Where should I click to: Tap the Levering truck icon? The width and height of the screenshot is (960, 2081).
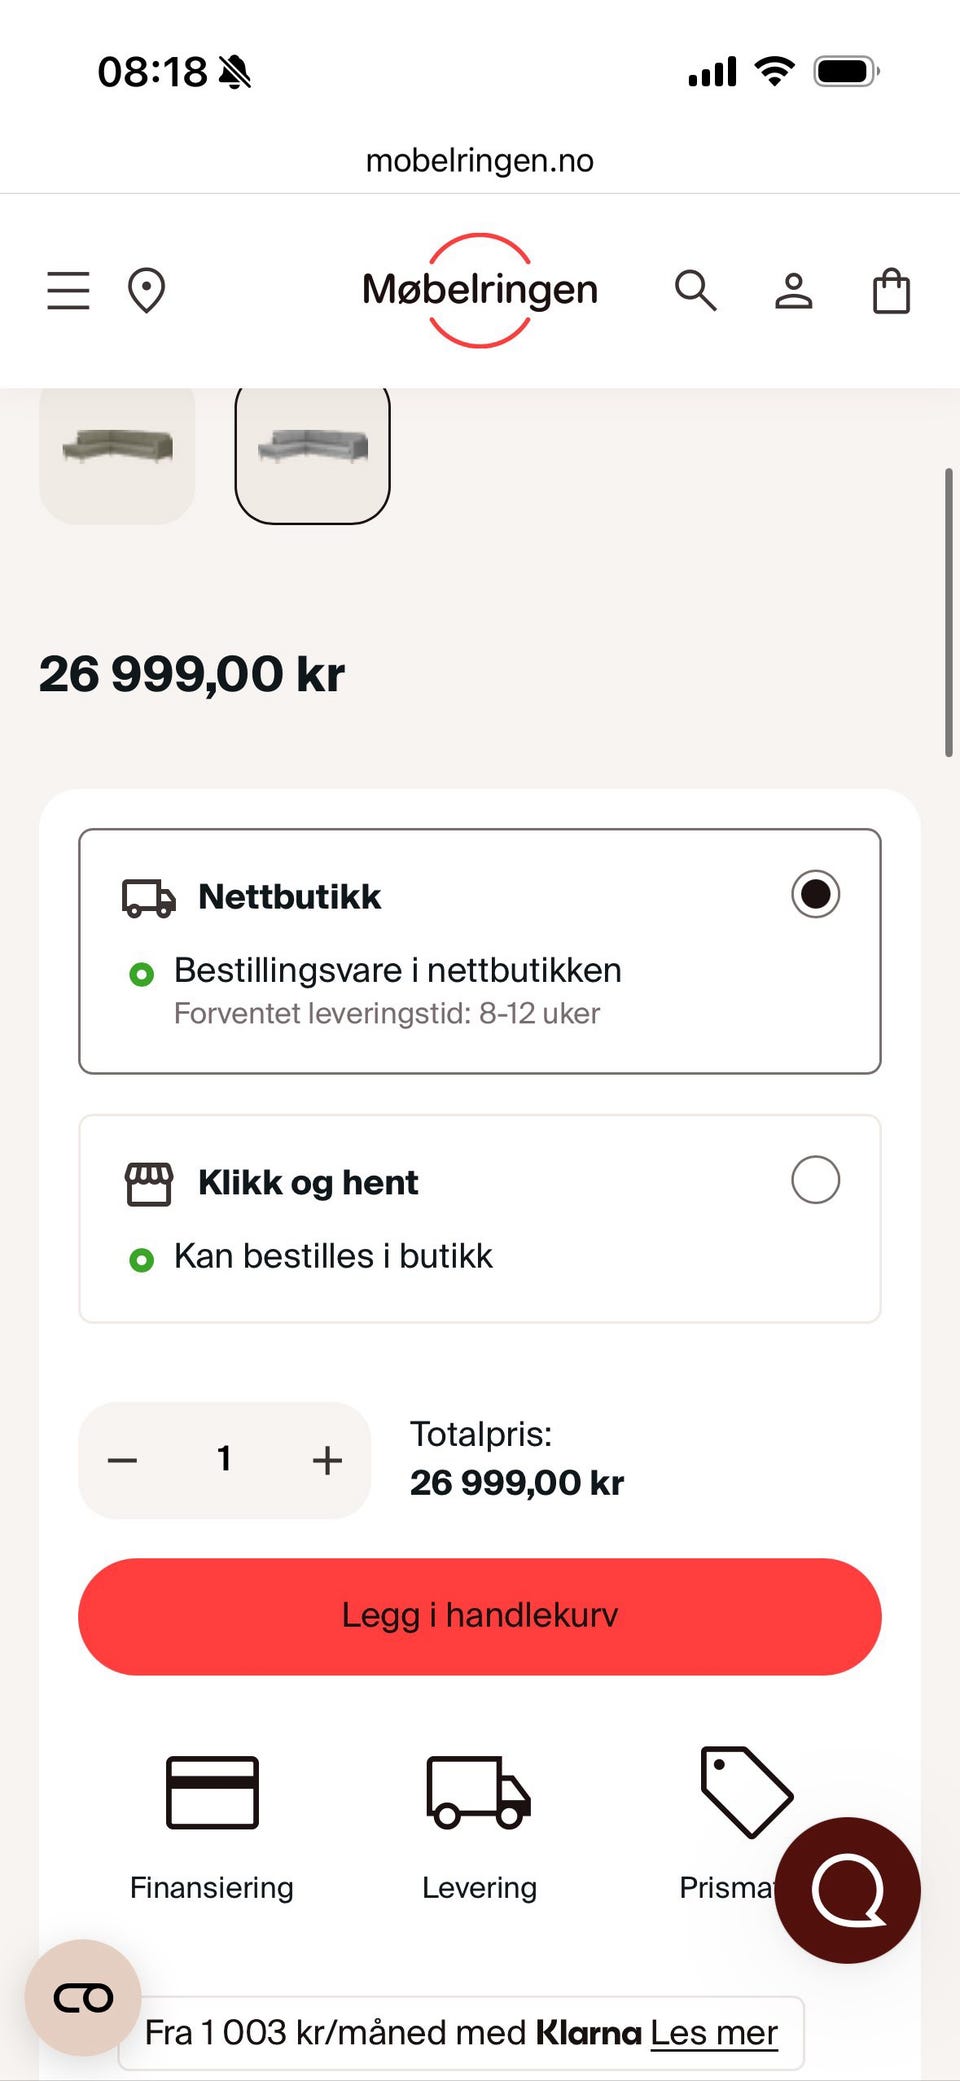[x=479, y=1792]
